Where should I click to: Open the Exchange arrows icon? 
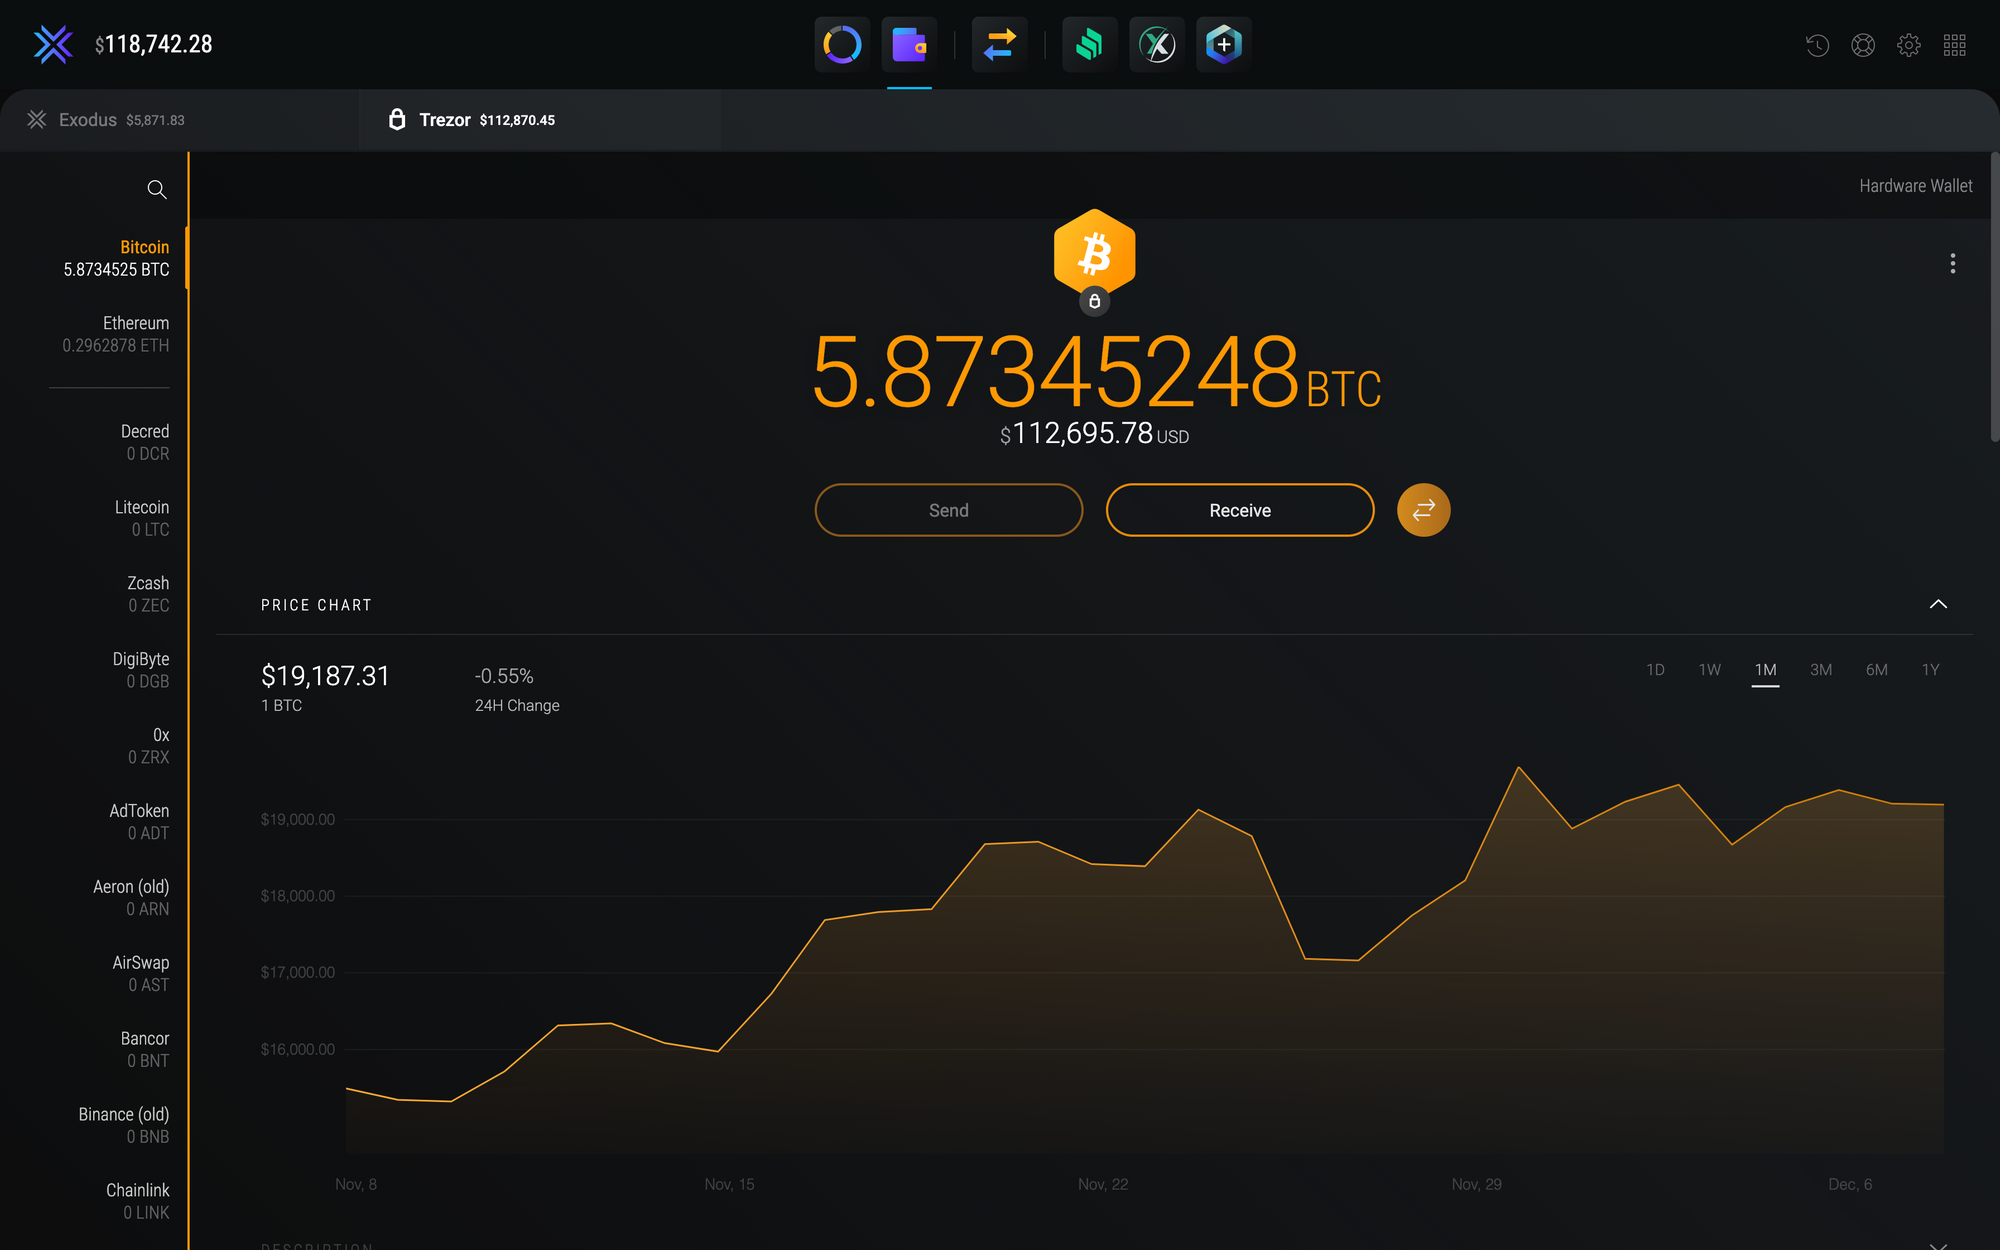[999, 44]
